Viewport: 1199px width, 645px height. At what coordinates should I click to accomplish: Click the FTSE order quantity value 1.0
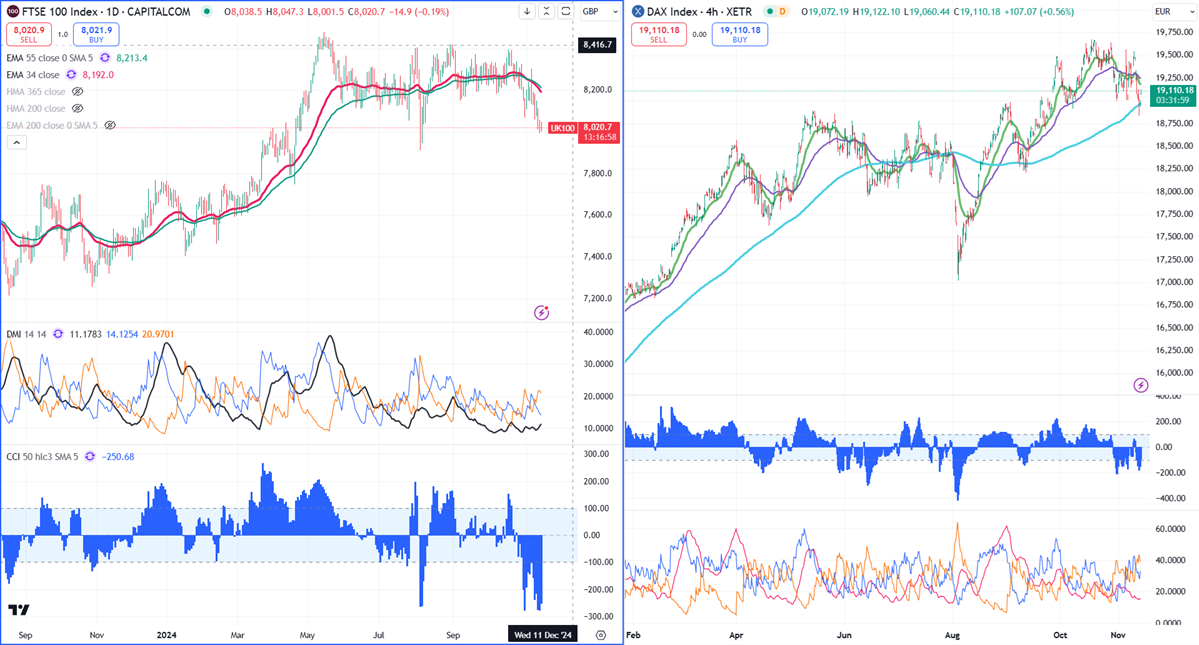(63, 34)
